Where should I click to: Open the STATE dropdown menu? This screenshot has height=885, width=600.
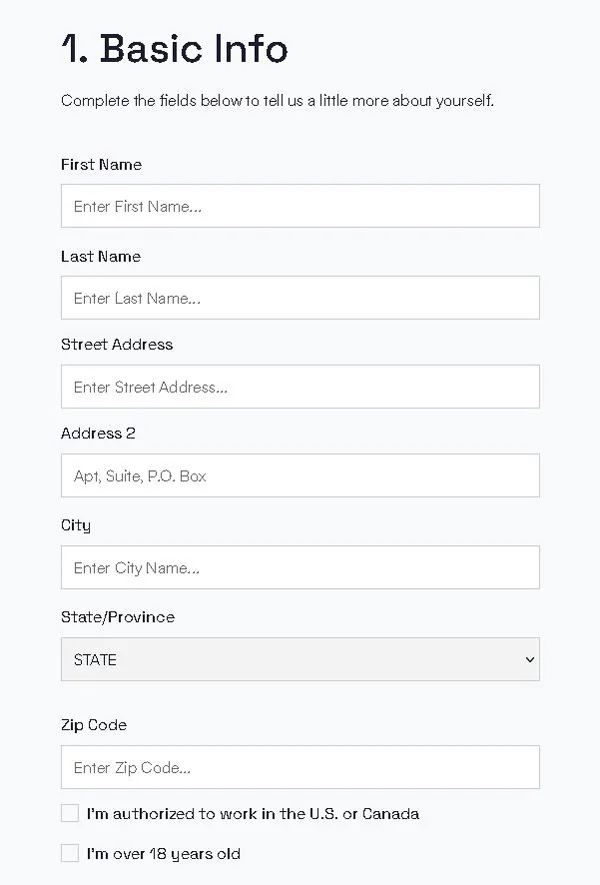tap(300, 660)
